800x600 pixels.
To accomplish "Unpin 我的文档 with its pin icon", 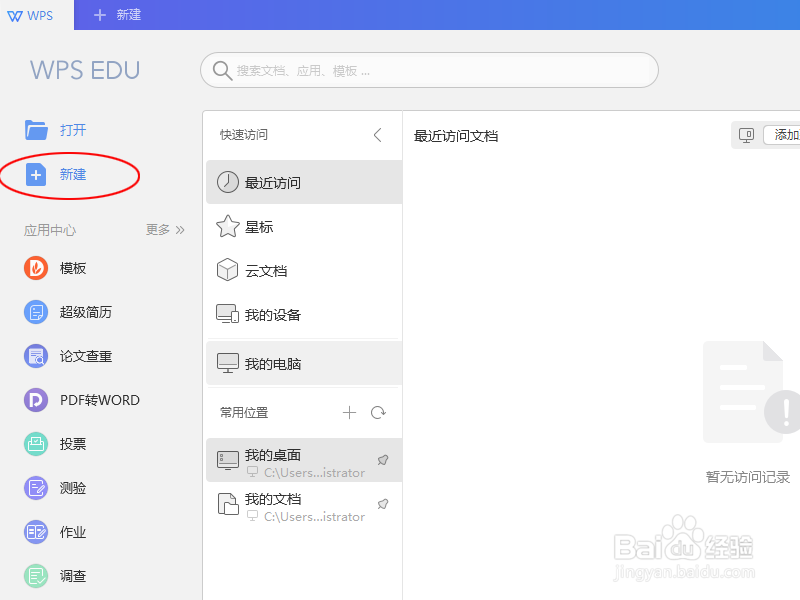I will tap(383, 504).
